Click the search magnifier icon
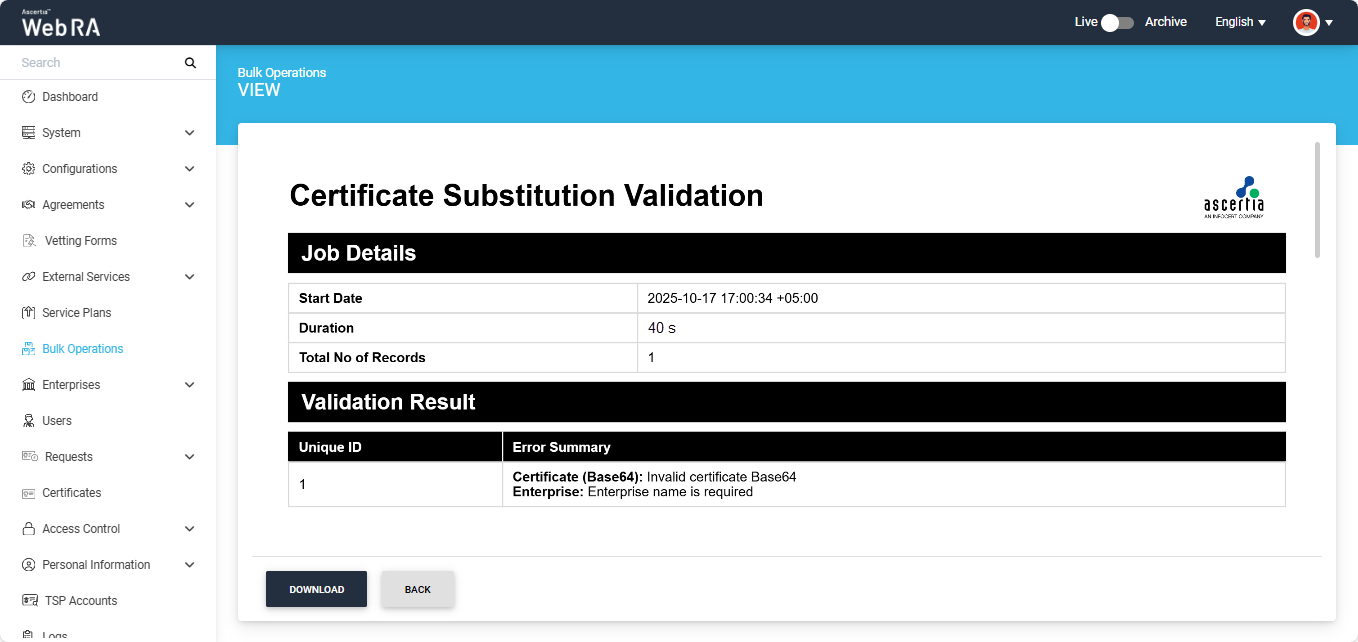 point(190,63)
